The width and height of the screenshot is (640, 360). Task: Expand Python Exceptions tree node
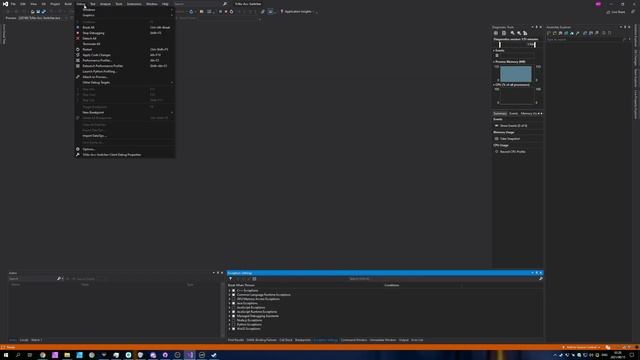229,324
